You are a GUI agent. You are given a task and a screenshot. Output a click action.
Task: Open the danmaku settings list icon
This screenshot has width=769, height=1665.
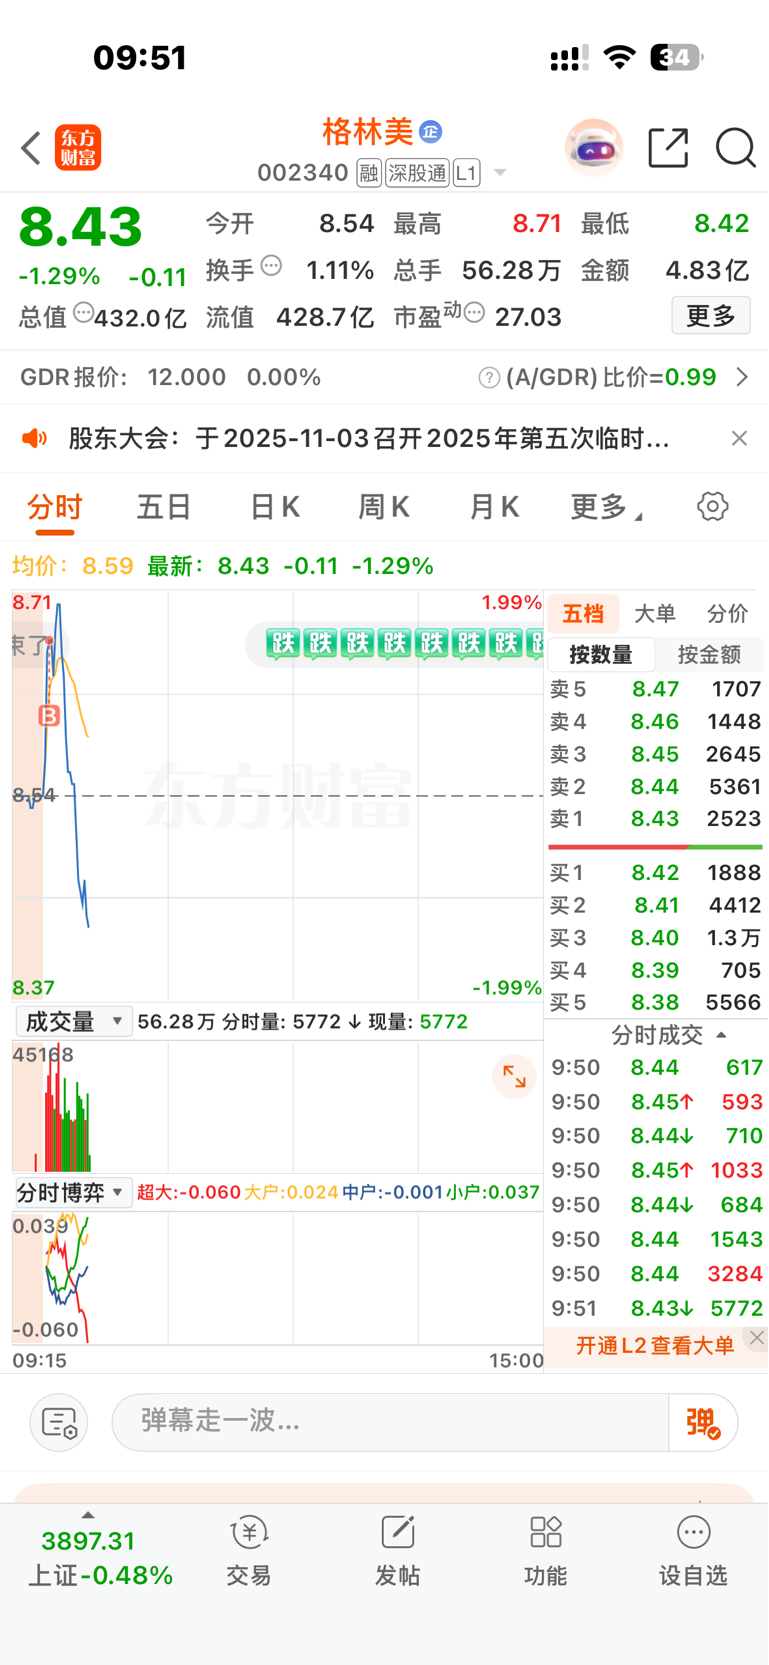(59, 1422)
